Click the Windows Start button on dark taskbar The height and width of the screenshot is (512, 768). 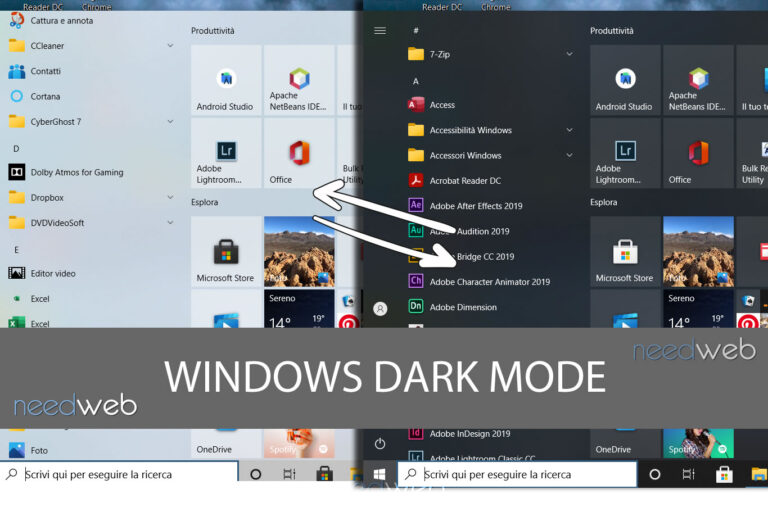380,474
